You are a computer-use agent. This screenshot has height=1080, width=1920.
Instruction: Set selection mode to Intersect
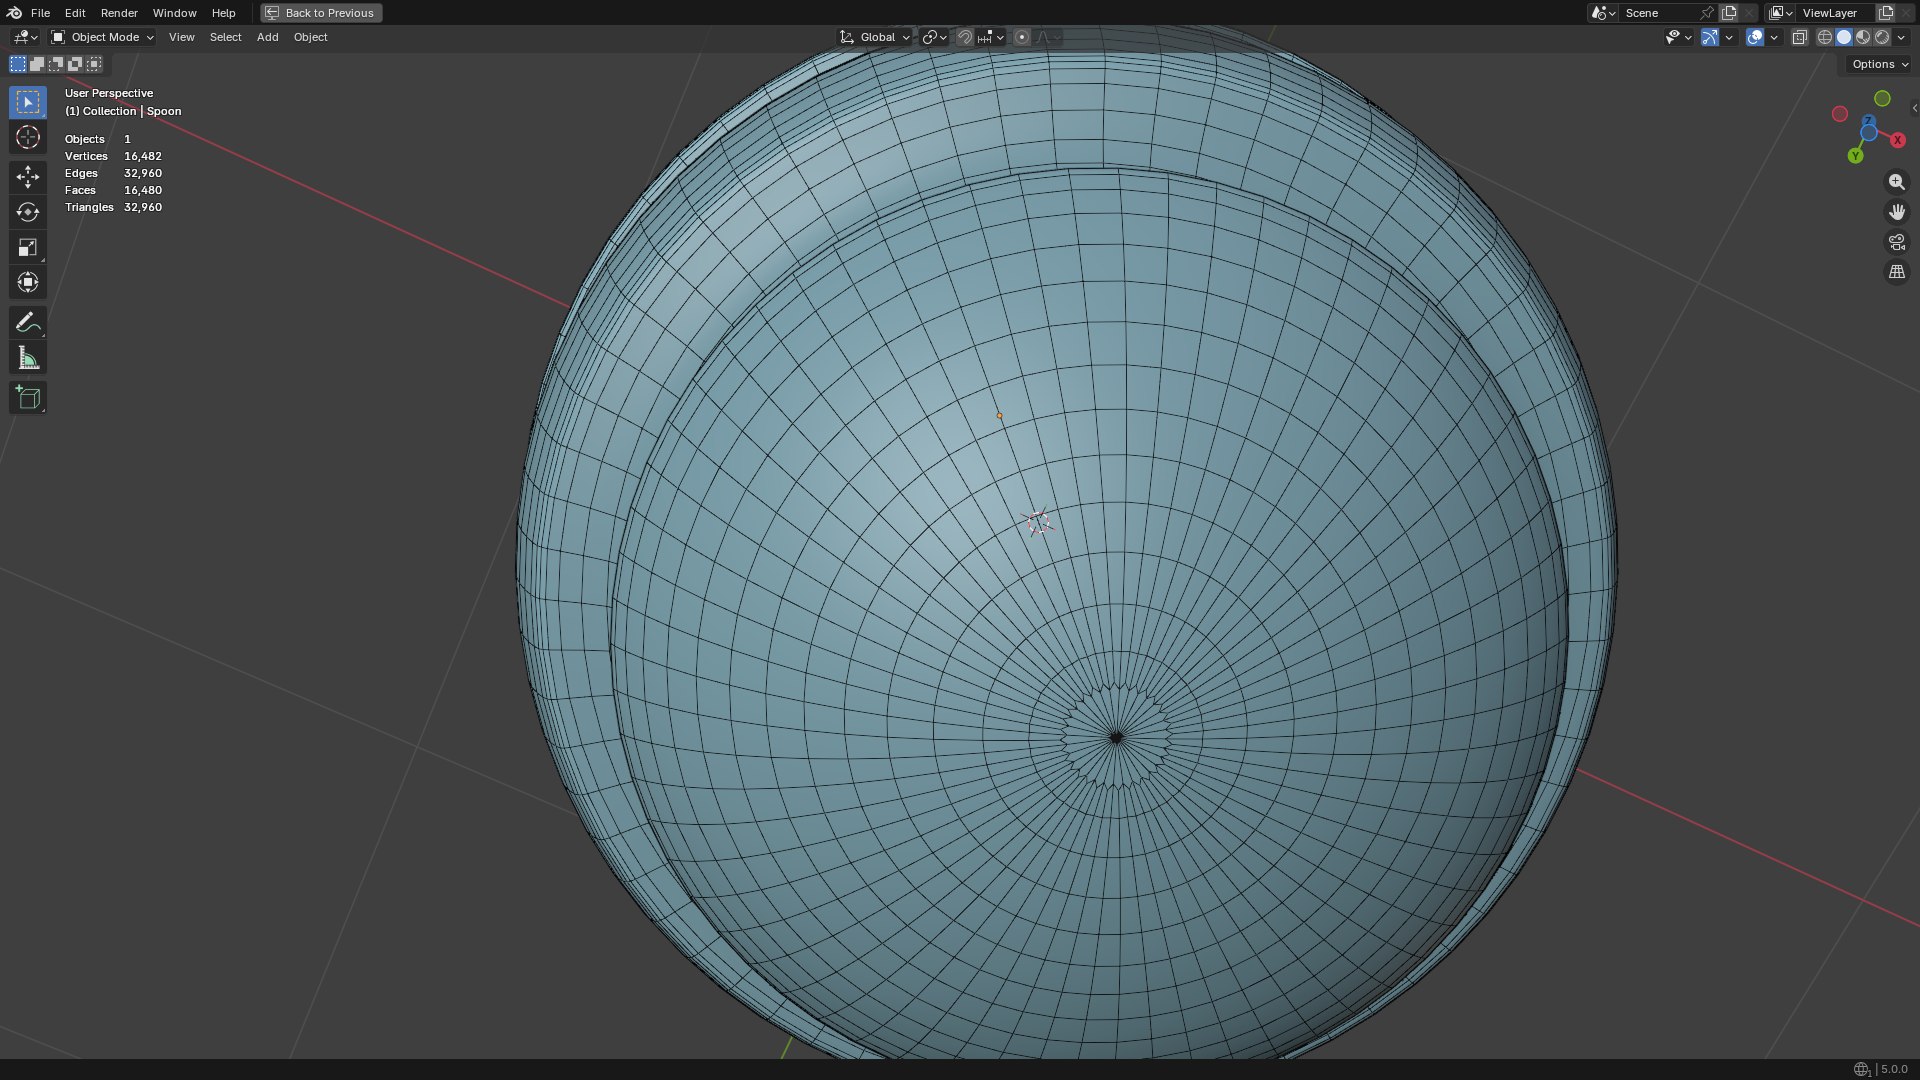click(x=94, y=64)
